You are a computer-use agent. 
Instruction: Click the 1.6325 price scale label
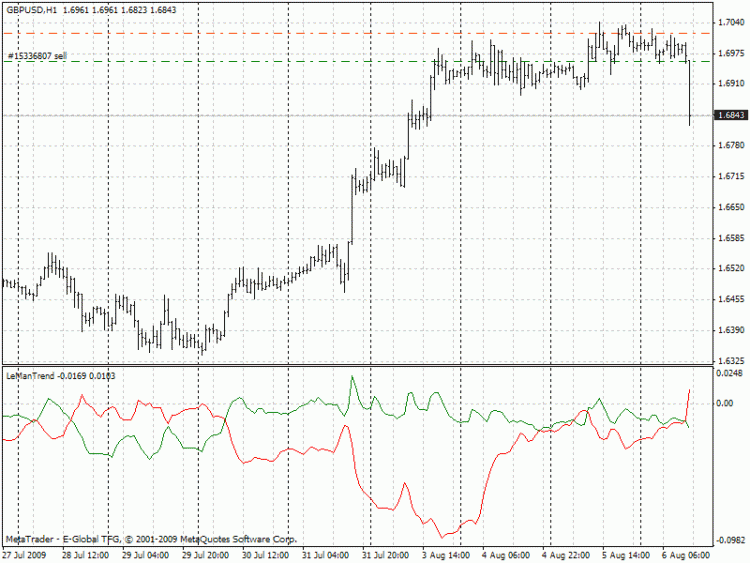729,361
